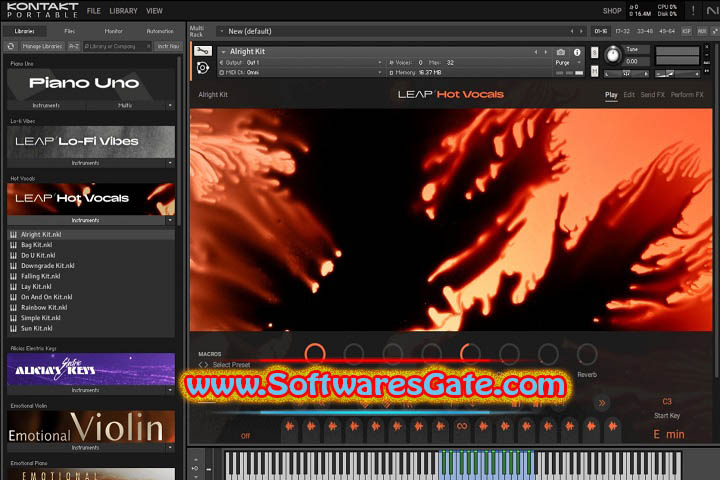Image resolution: width=720 pixels, height=480 pixels.
Task: Click the warning exclamation icon in top bar
Action: click(693, 10)
